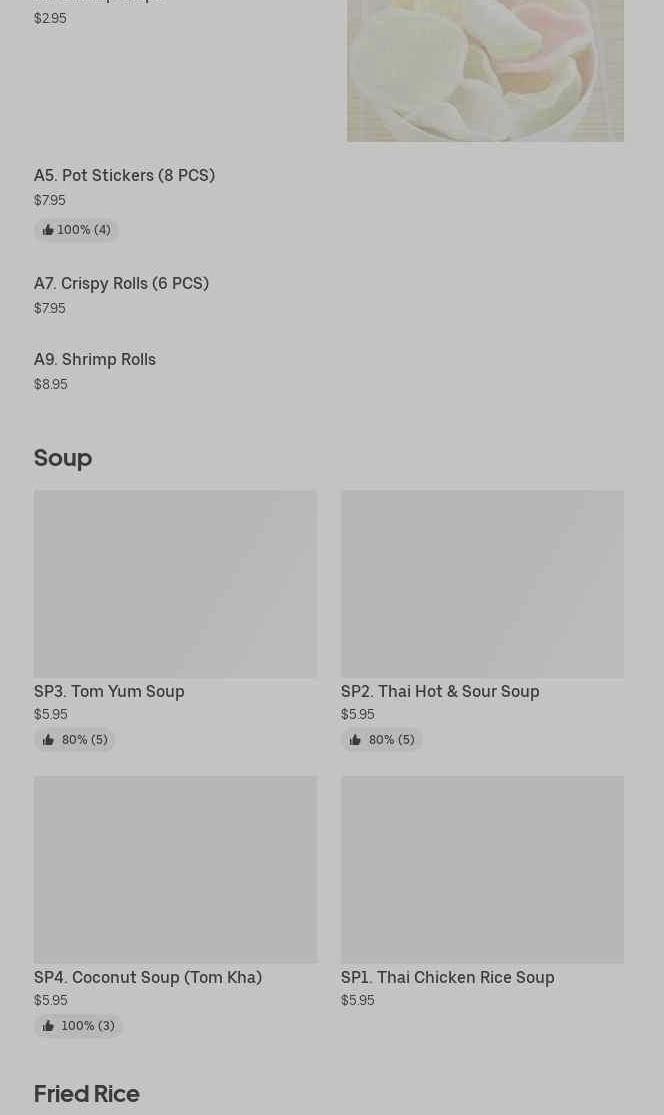Image resolution: width=664 pixels, height=1115 pixels.
Task: Click thumbs-up icon under Coconut Soup
Action: [48, 1026]
